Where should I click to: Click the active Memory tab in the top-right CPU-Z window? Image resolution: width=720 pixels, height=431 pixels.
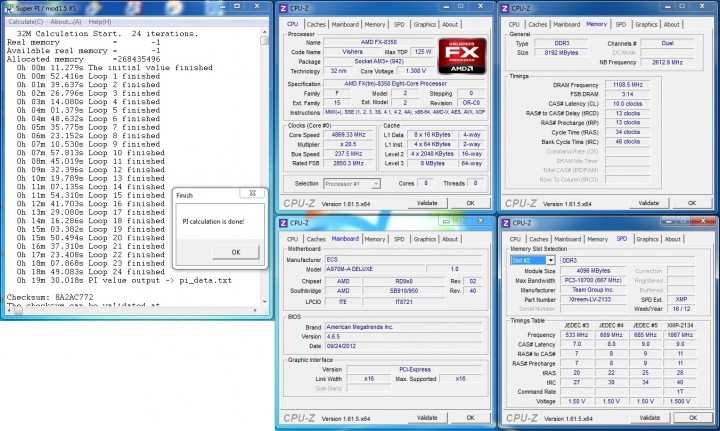point(596,24)
